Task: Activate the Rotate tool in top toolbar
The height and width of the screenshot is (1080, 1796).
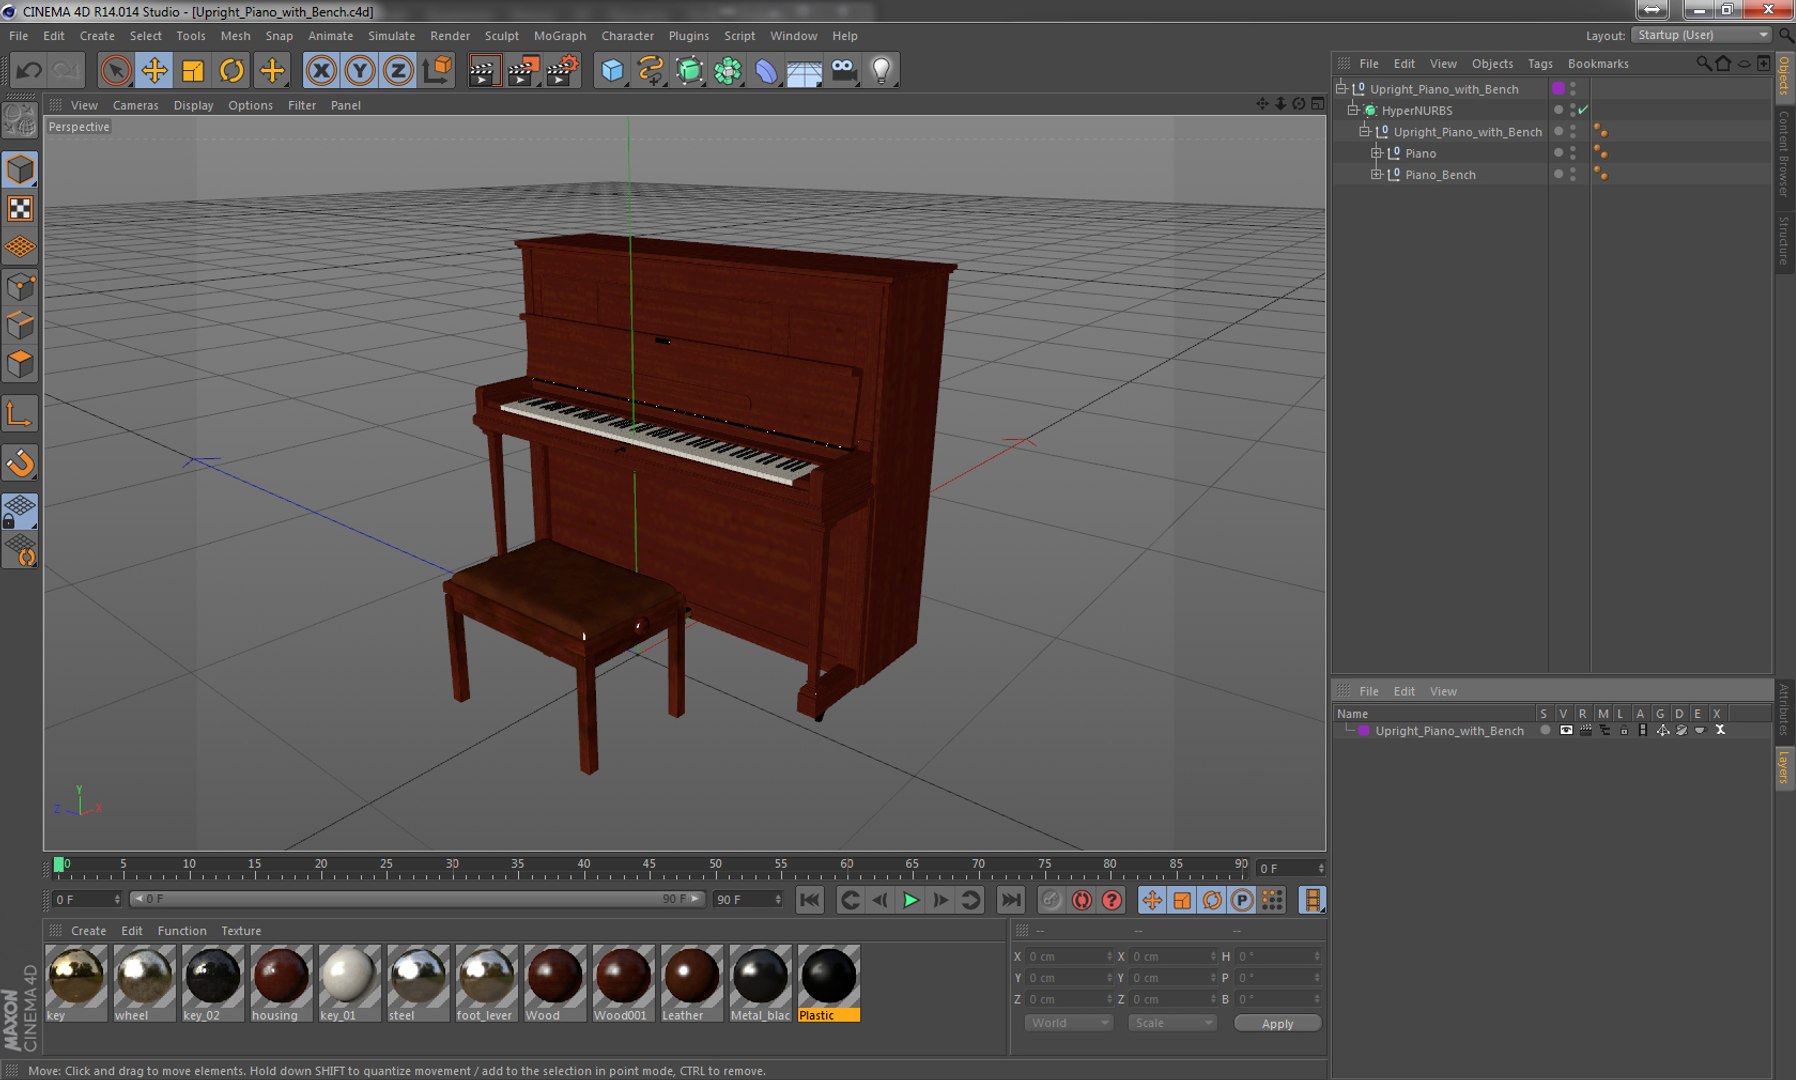Action: coord(232,70)
